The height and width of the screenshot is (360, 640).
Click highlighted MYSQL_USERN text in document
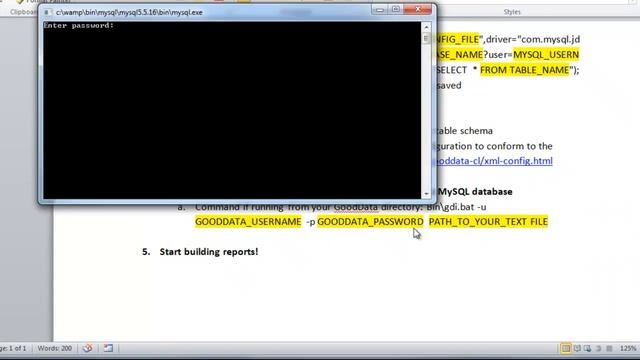546,55
